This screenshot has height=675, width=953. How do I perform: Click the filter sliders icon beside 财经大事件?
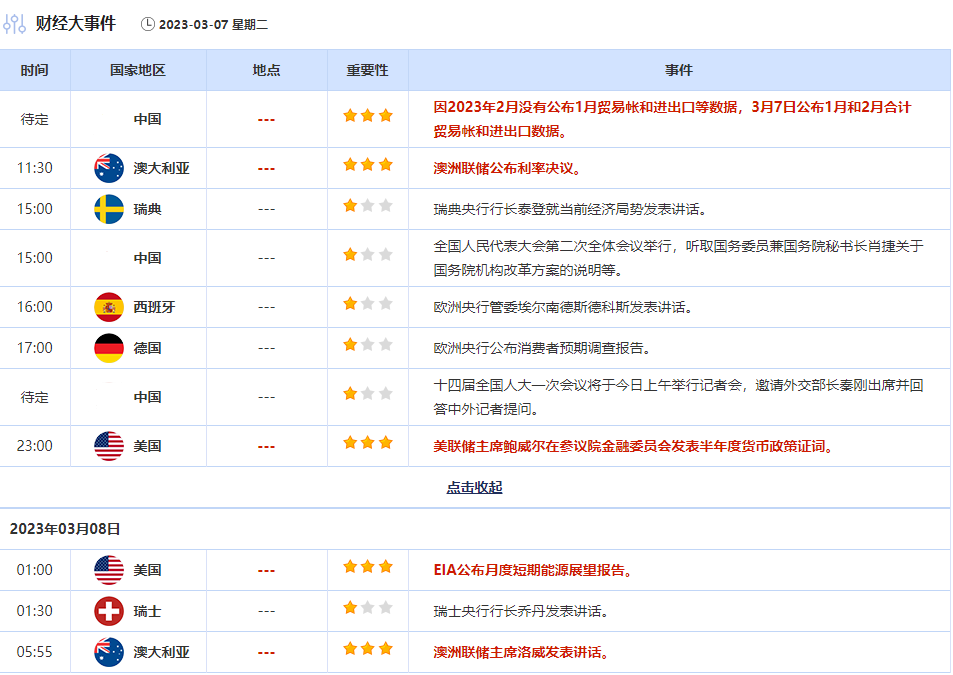[x=15, y=24]
